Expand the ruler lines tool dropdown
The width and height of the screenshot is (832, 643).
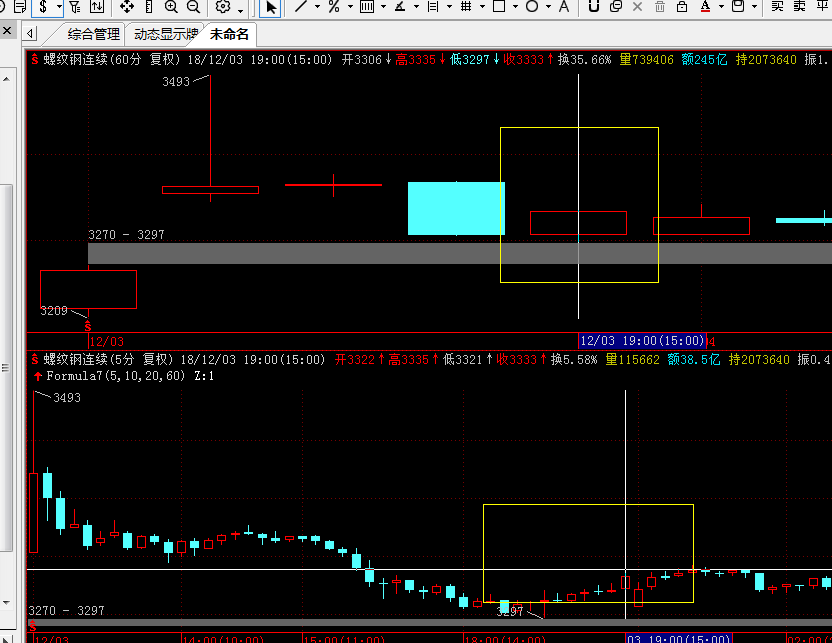pyautogui.click(x=449, y=7)
